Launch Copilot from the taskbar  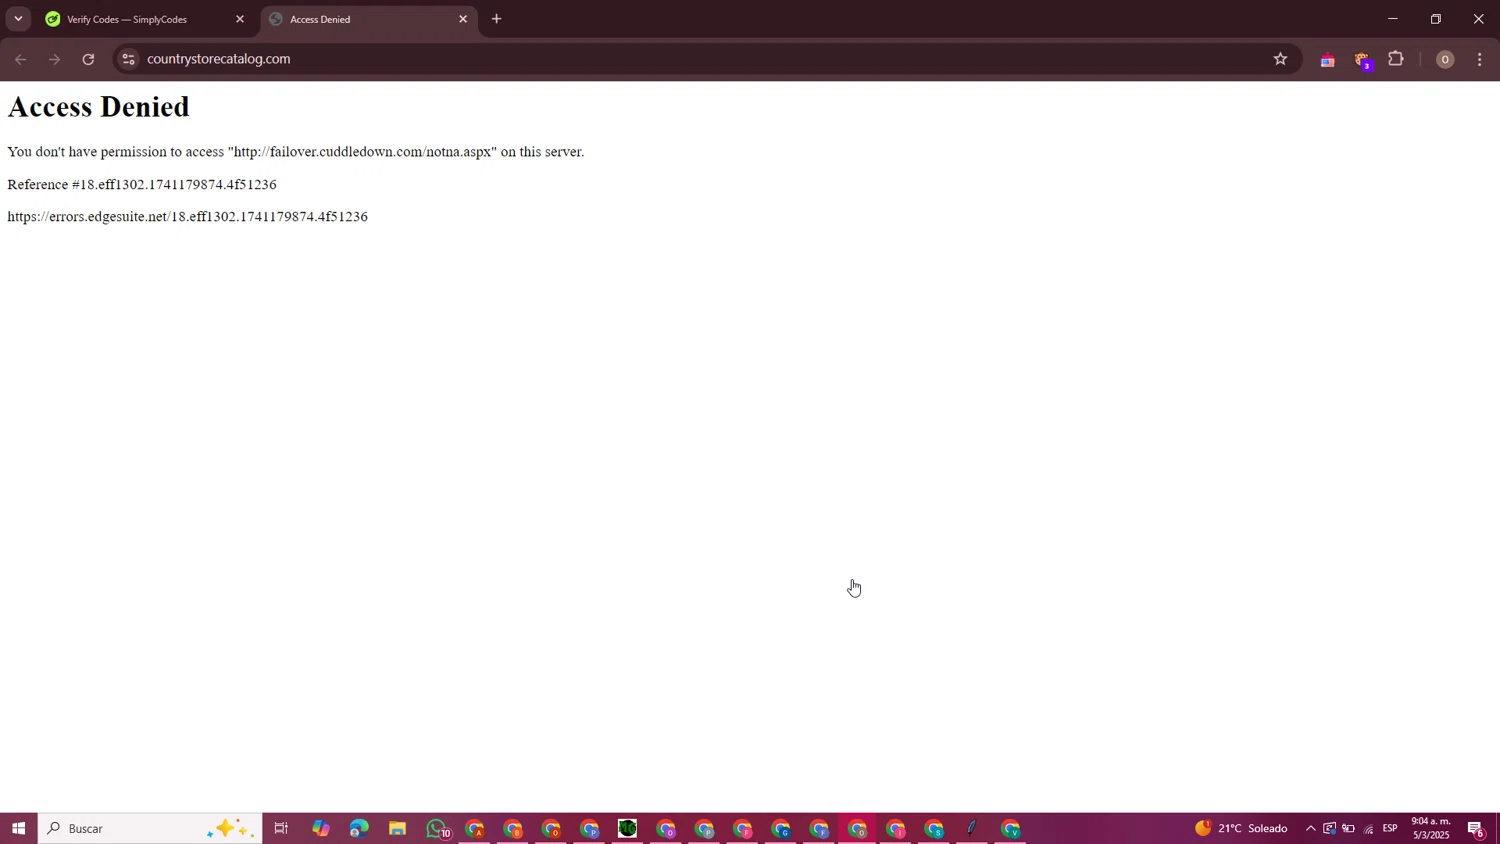point(320,828)
